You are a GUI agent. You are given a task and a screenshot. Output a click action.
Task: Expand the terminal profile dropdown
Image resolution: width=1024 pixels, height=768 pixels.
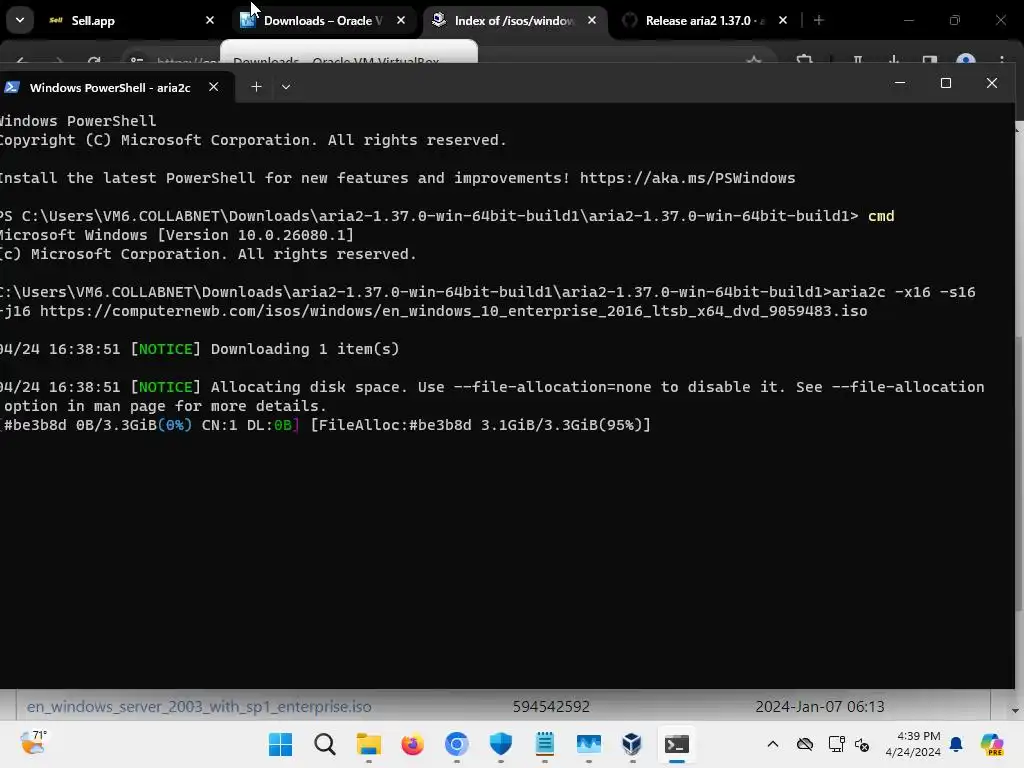pos(285,87)
